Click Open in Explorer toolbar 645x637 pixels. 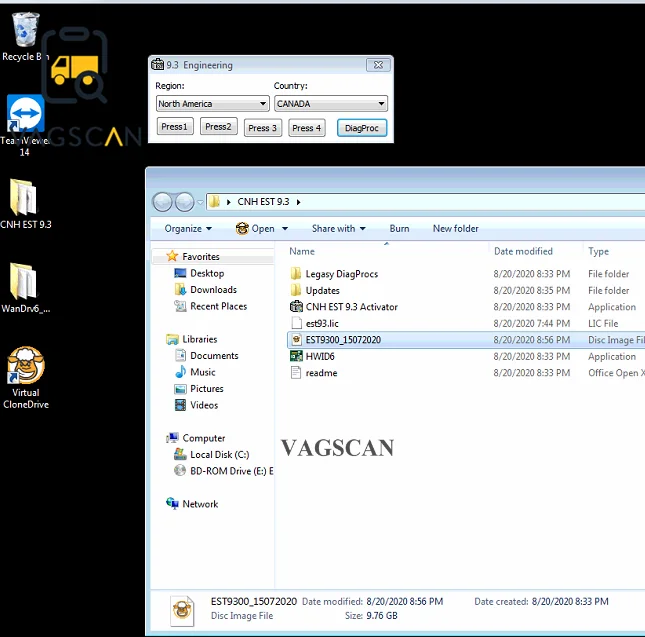click(255, 229)
